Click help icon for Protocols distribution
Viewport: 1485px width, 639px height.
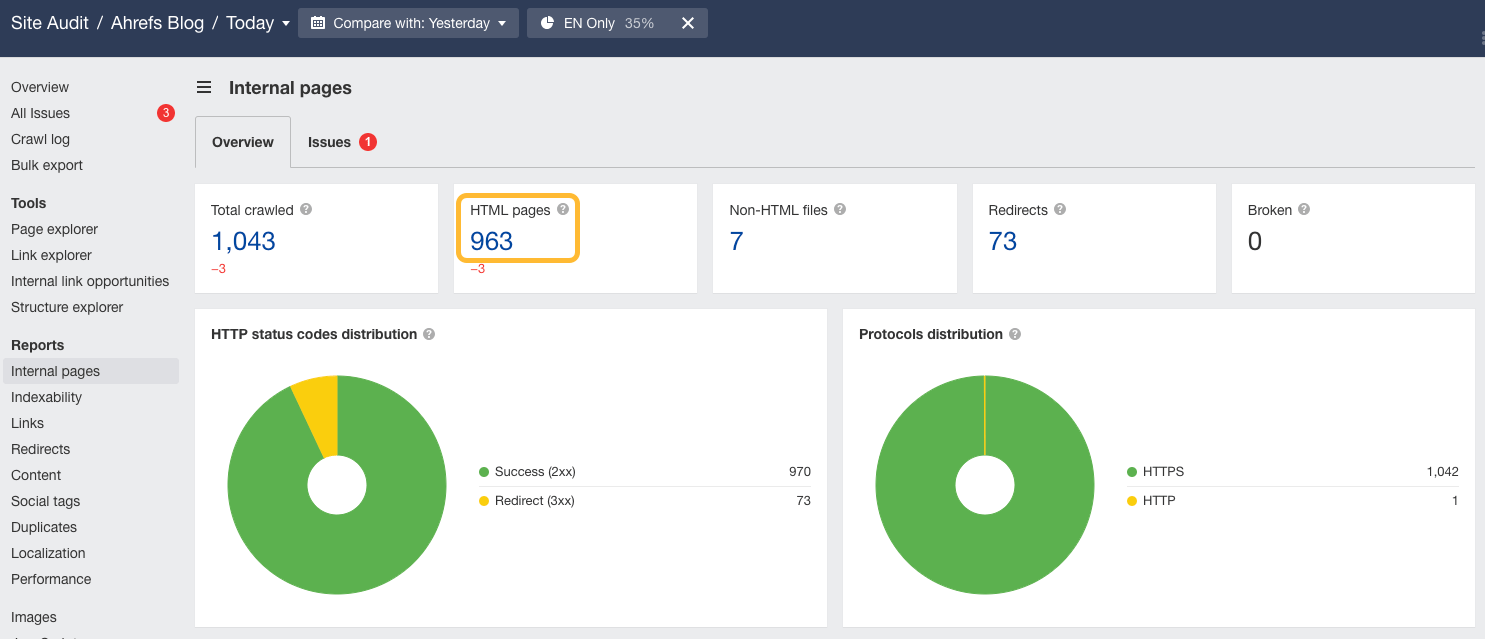(x=1015, y=334)
